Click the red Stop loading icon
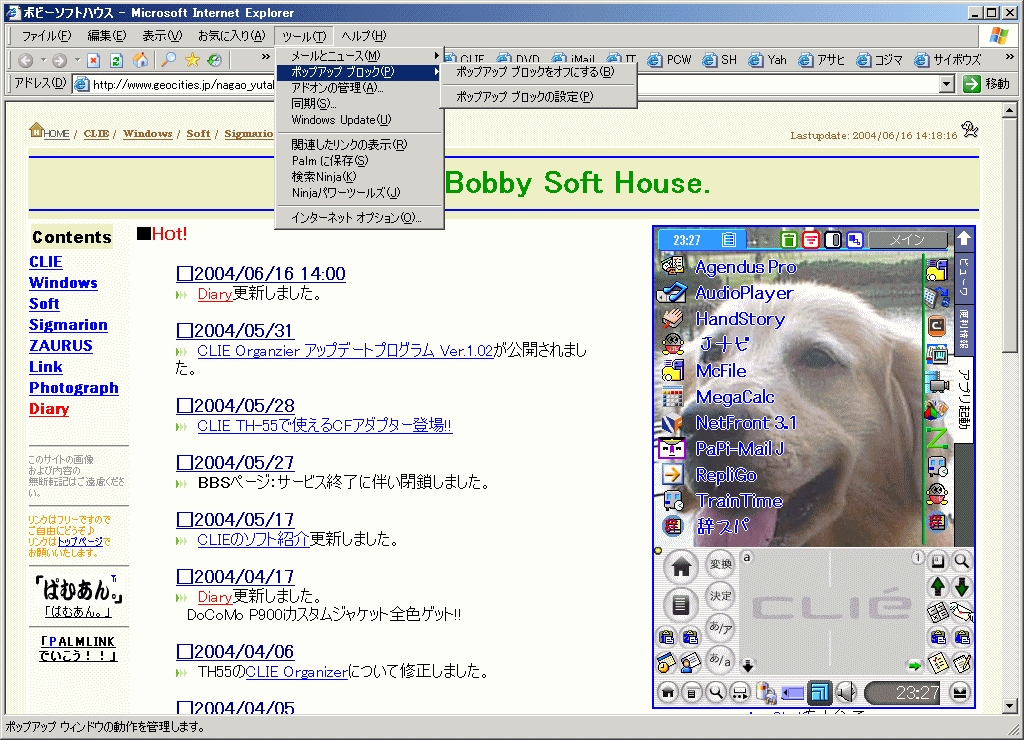 (x=93, y=61)
